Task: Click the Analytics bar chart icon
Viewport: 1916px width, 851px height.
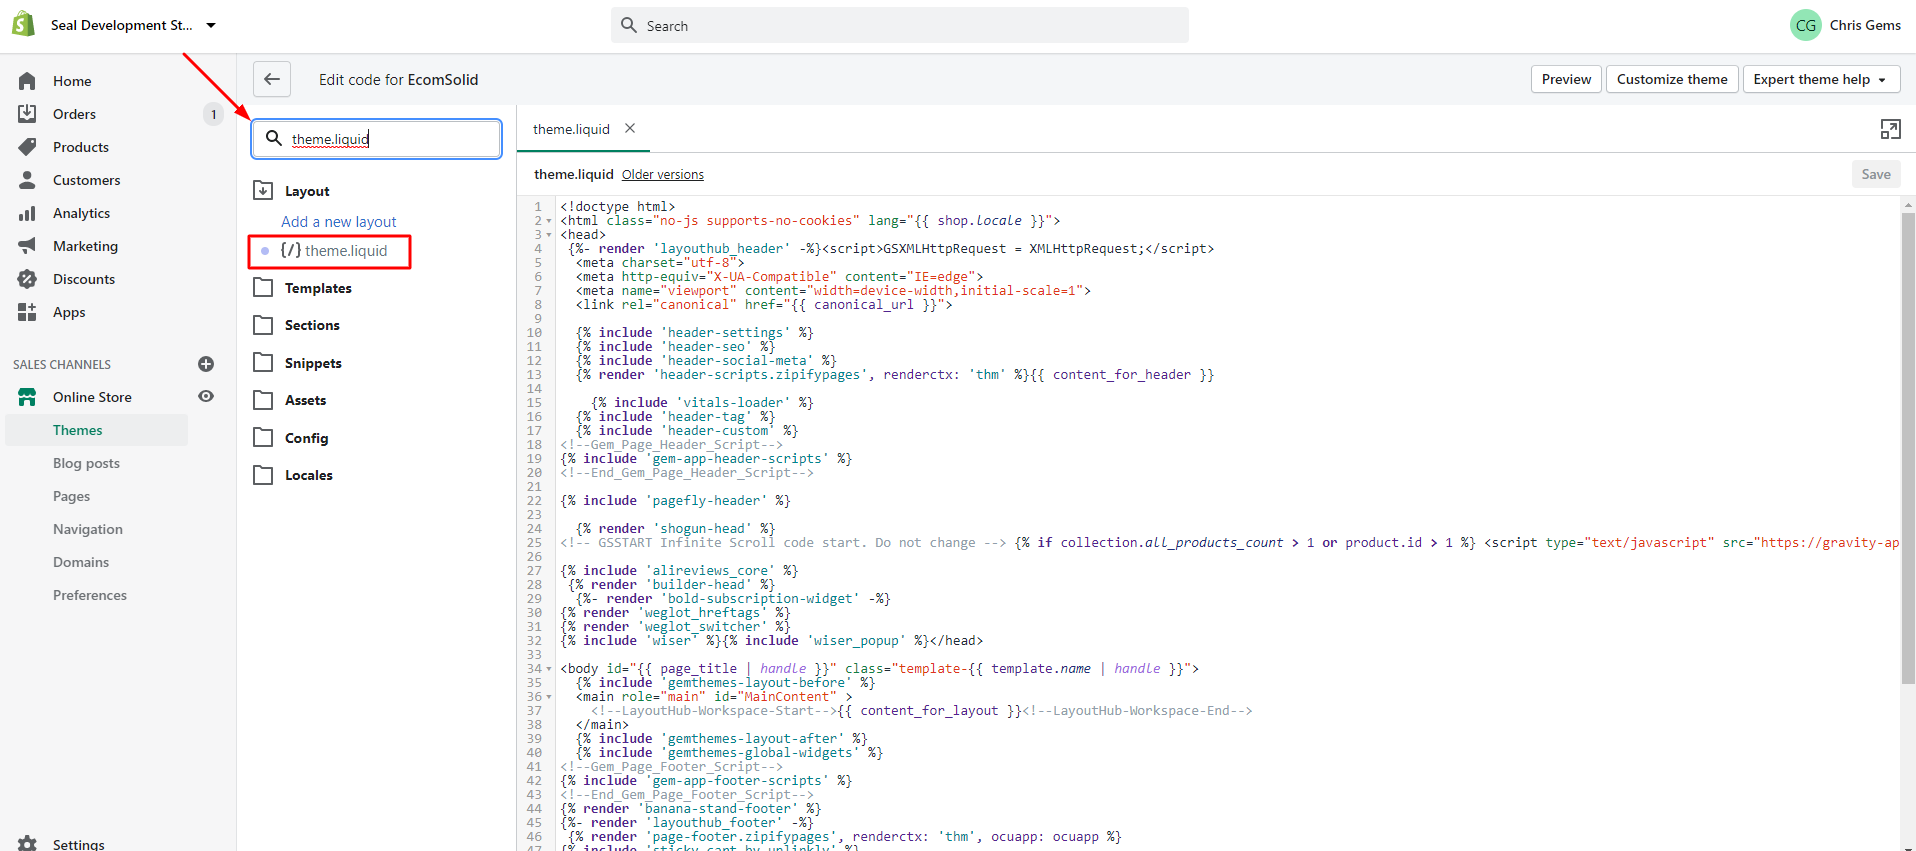Action: [27, 213]
